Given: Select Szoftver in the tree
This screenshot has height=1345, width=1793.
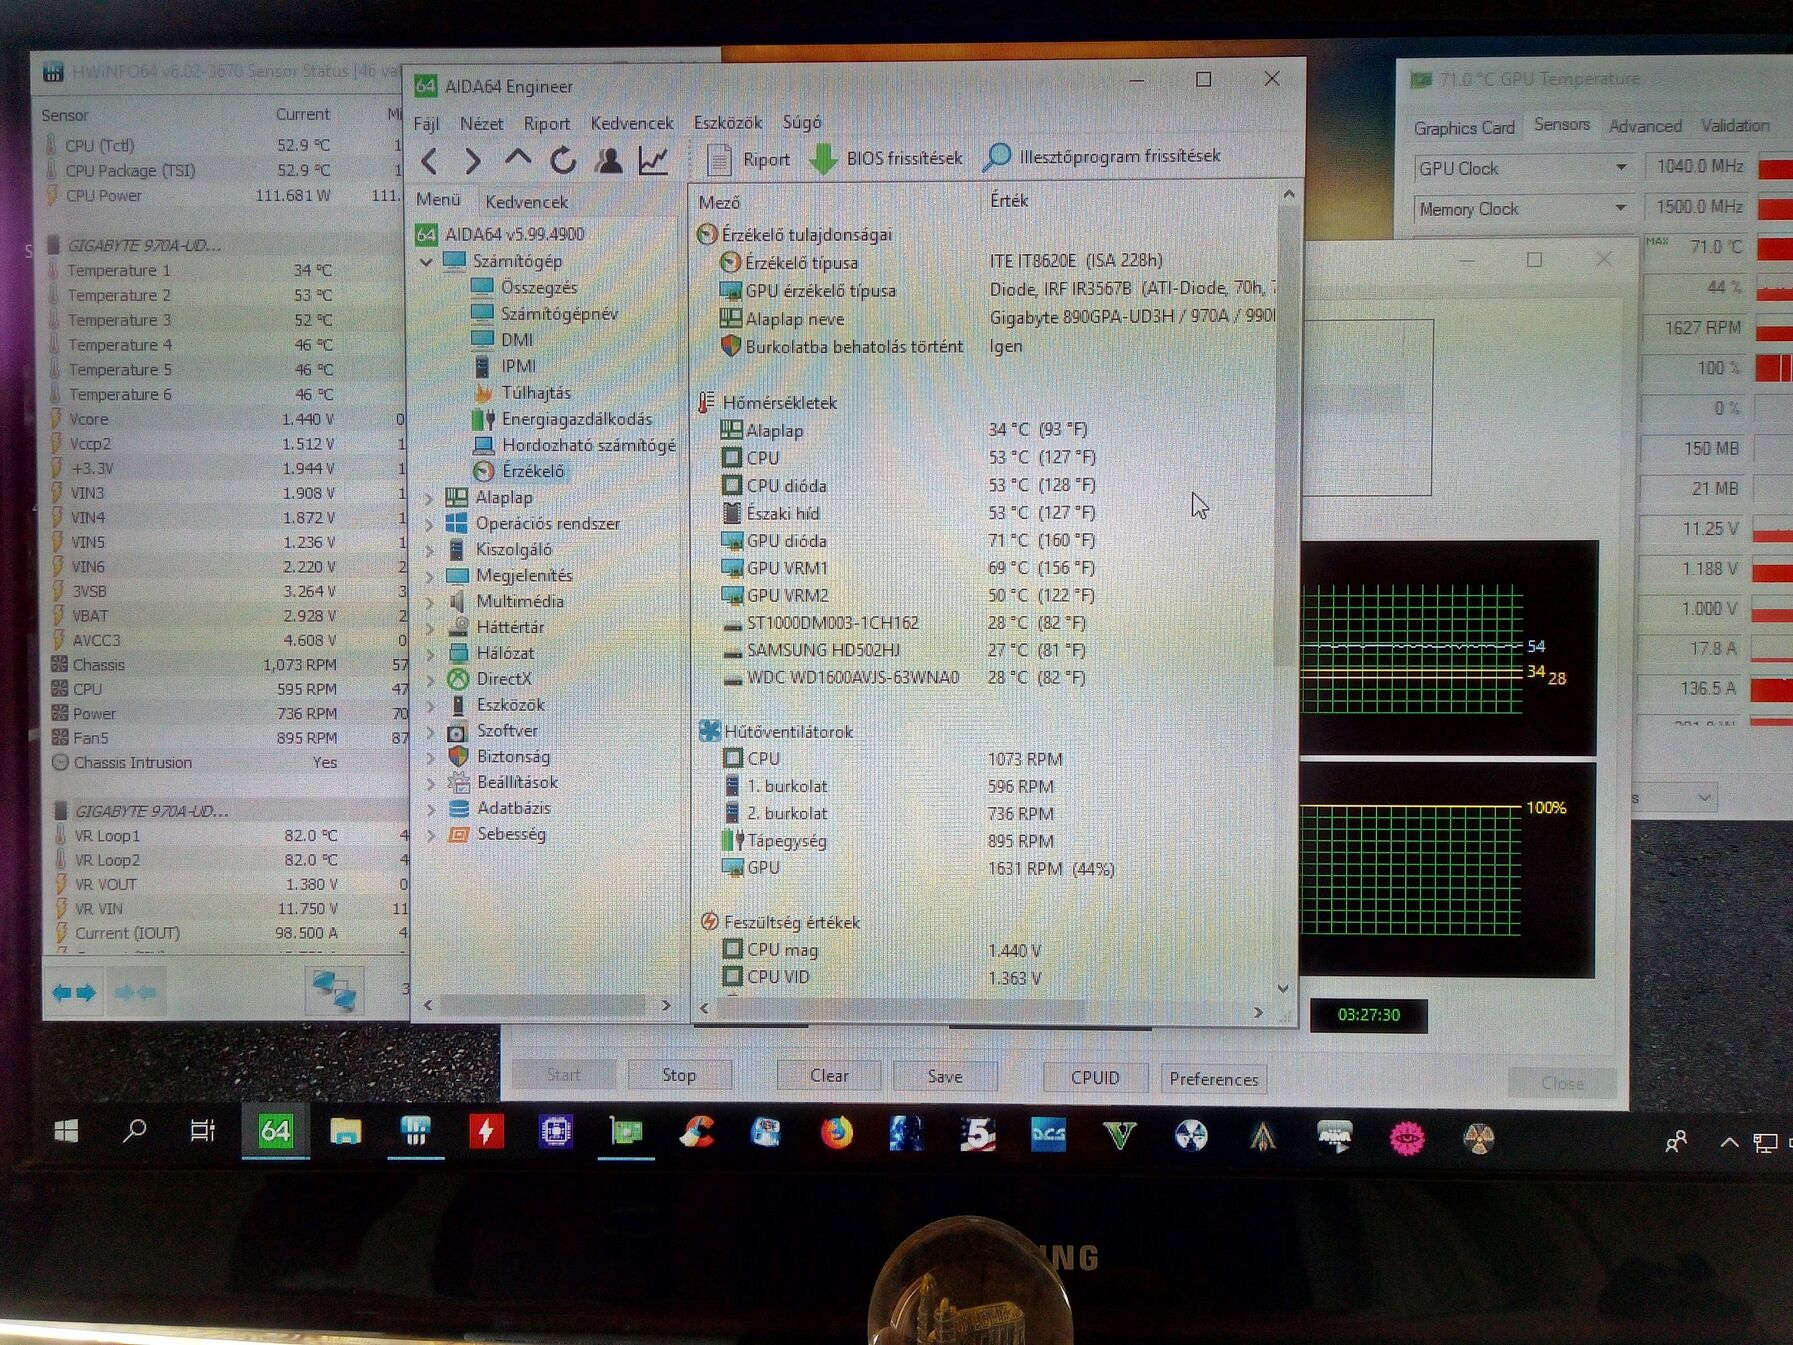Looking at the screenshot, I should (x=507, y=731).
